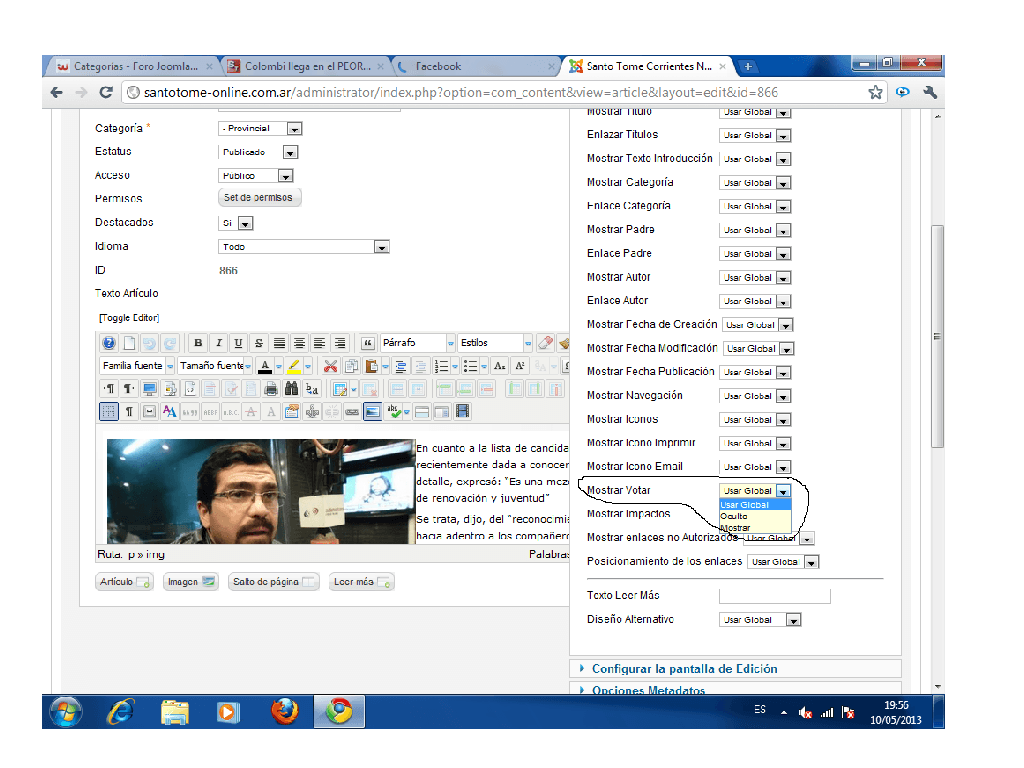Apply subscript formatting

click(500, 366)
